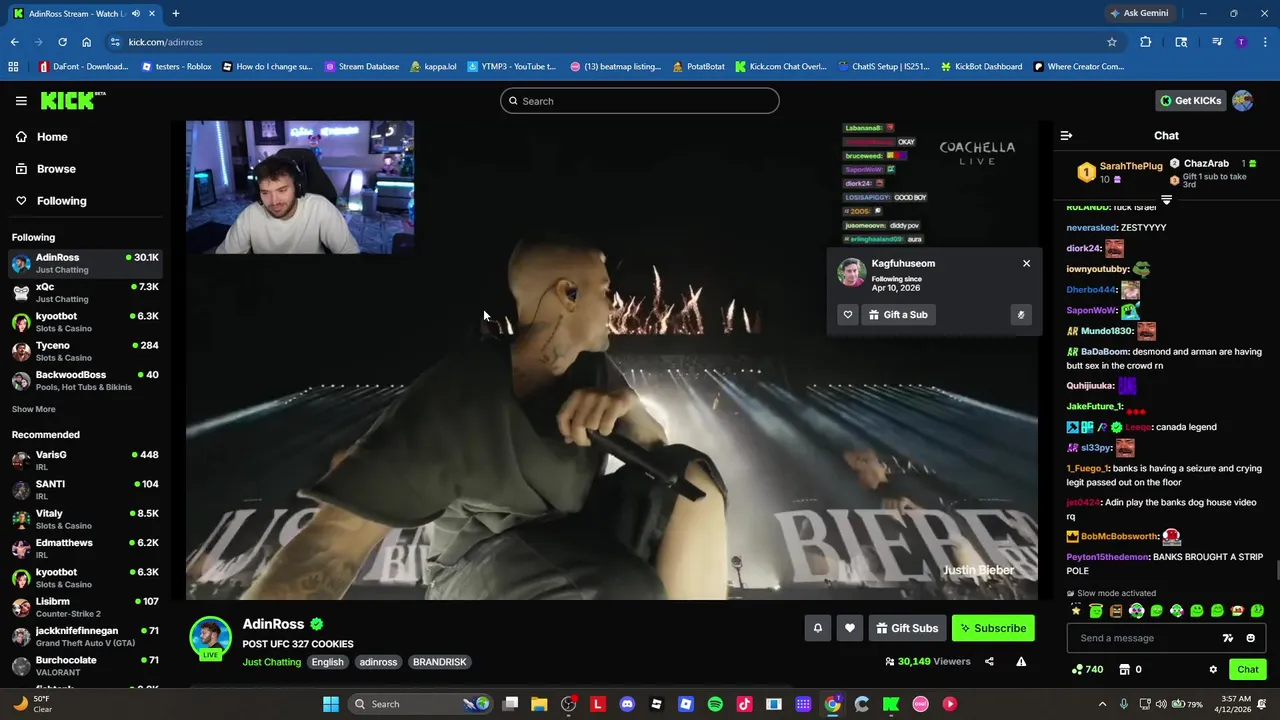Open jackknifefinnegan recommended channel
This screenshot has width=1280, height=720.
(84, 636)
